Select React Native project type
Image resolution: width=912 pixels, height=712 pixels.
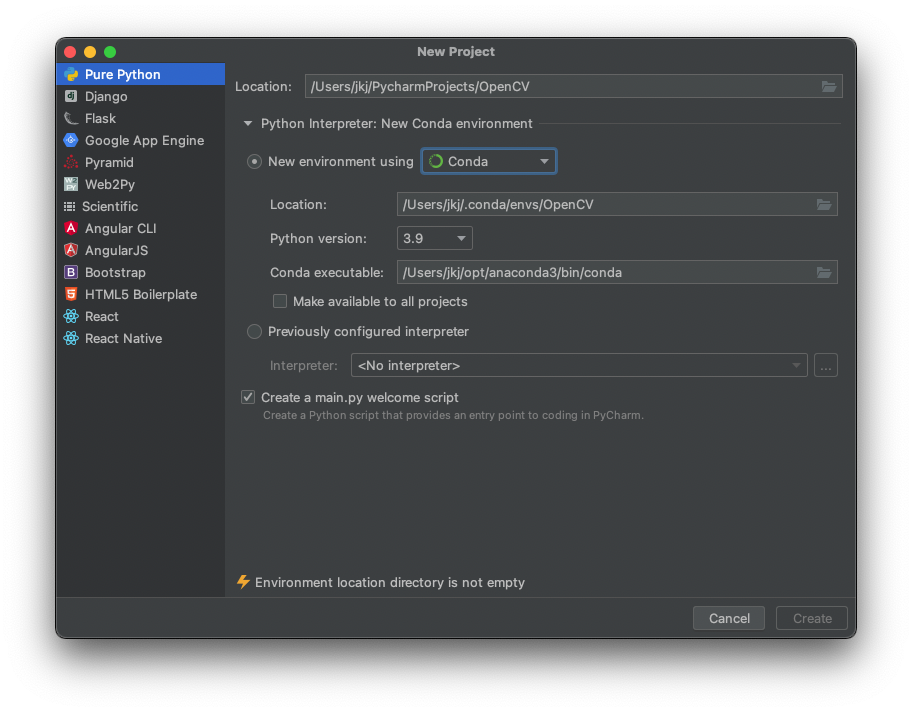141,339
